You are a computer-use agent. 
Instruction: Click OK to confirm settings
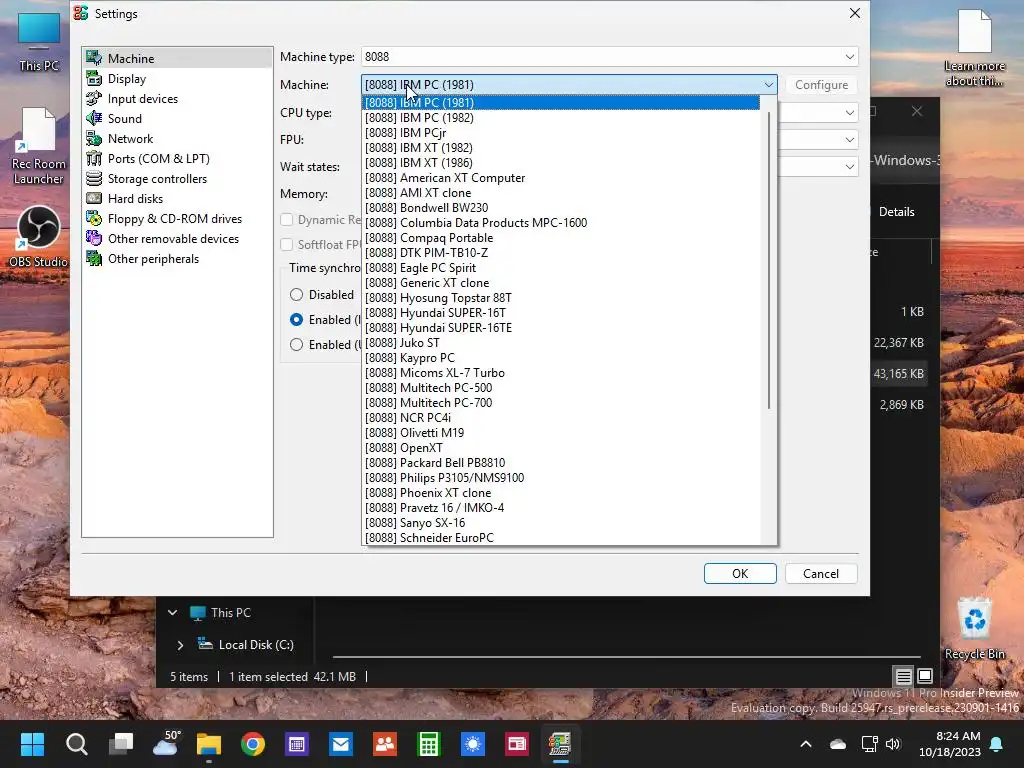tap(740, 573)
